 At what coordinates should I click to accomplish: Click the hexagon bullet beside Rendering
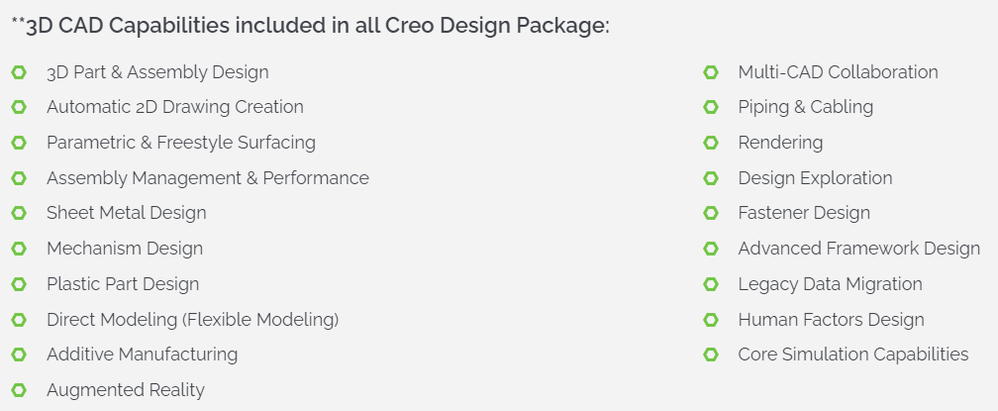pos(711,143)
